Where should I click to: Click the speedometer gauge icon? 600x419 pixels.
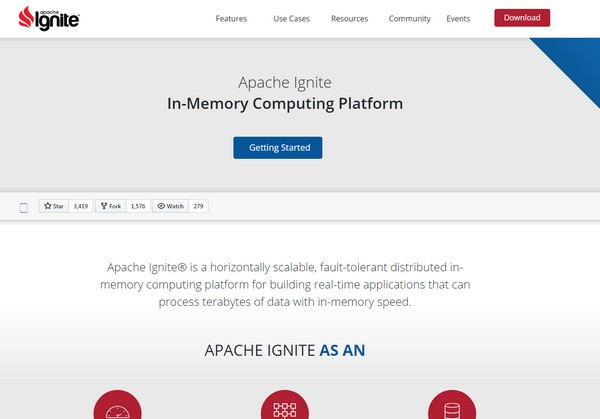tap(118, 408)
